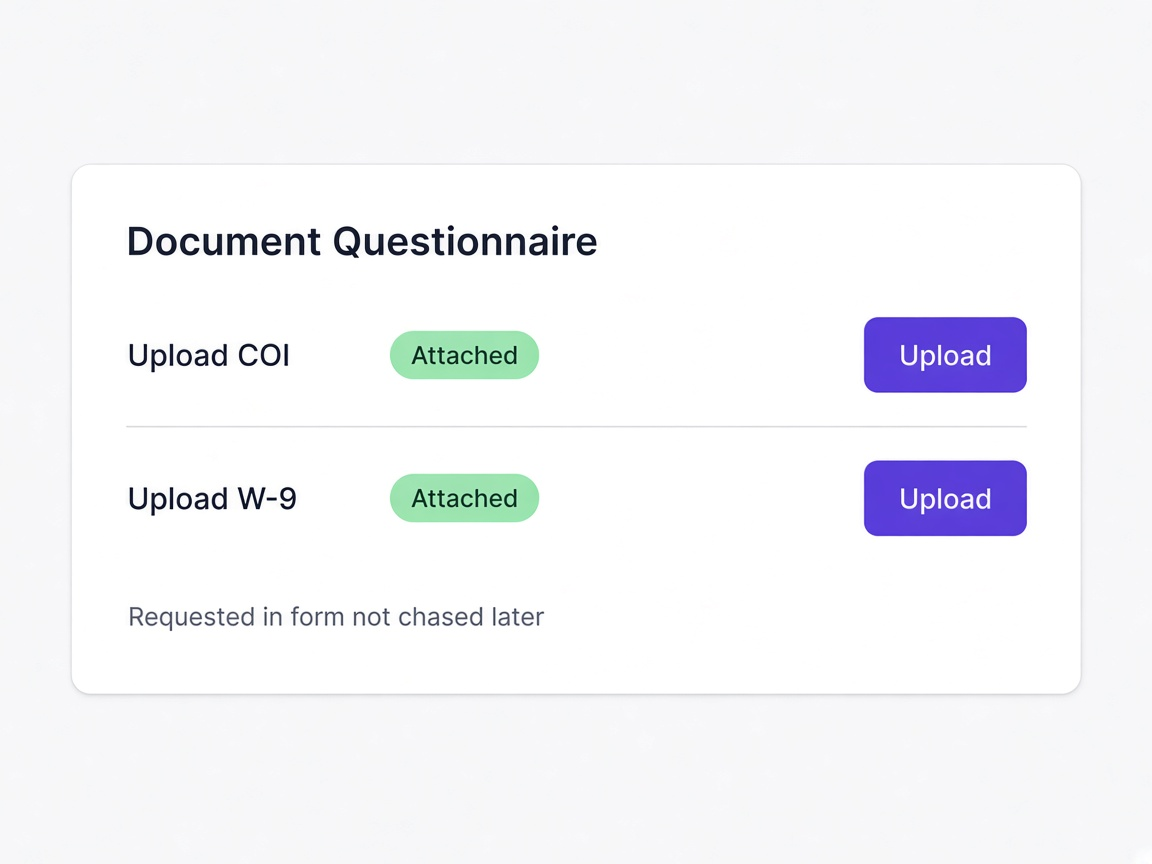
Task: Click the note Requested in form not chased later
Action: [x=336, y=616]
